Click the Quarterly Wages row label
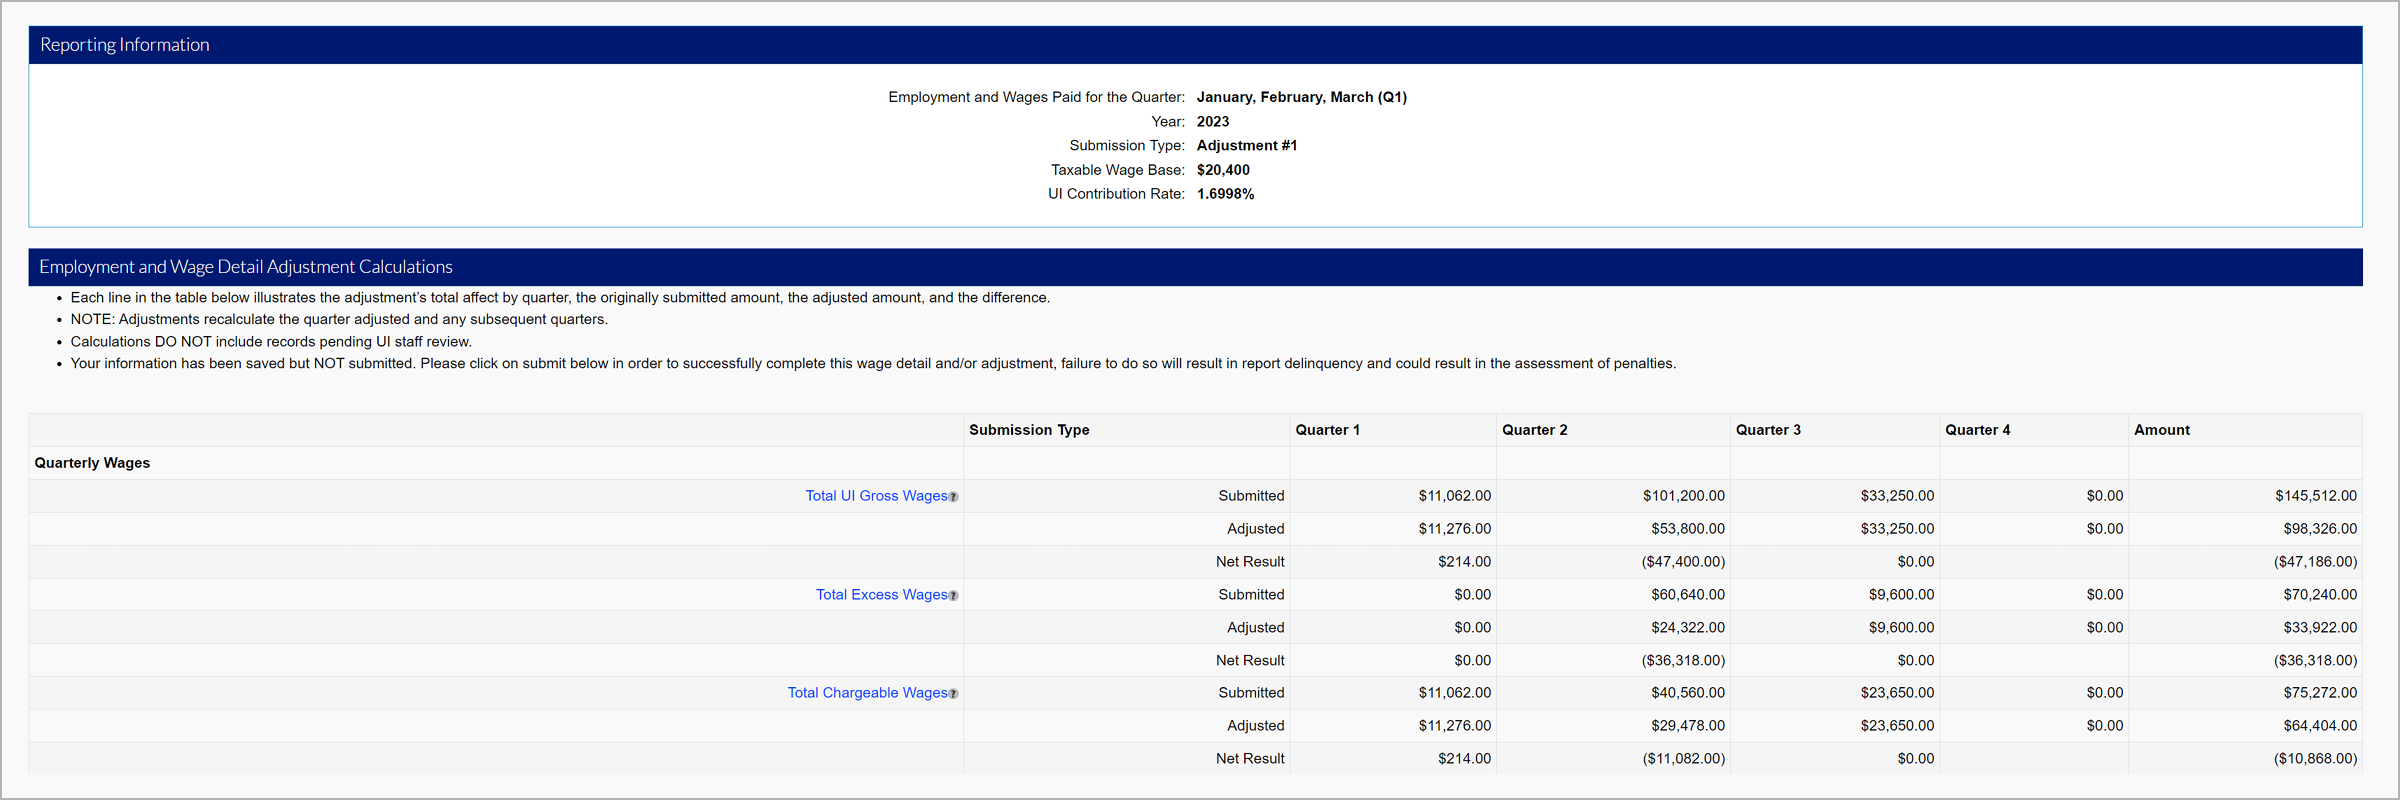The height and width of the screenshot is (800, 2400). 92,463
